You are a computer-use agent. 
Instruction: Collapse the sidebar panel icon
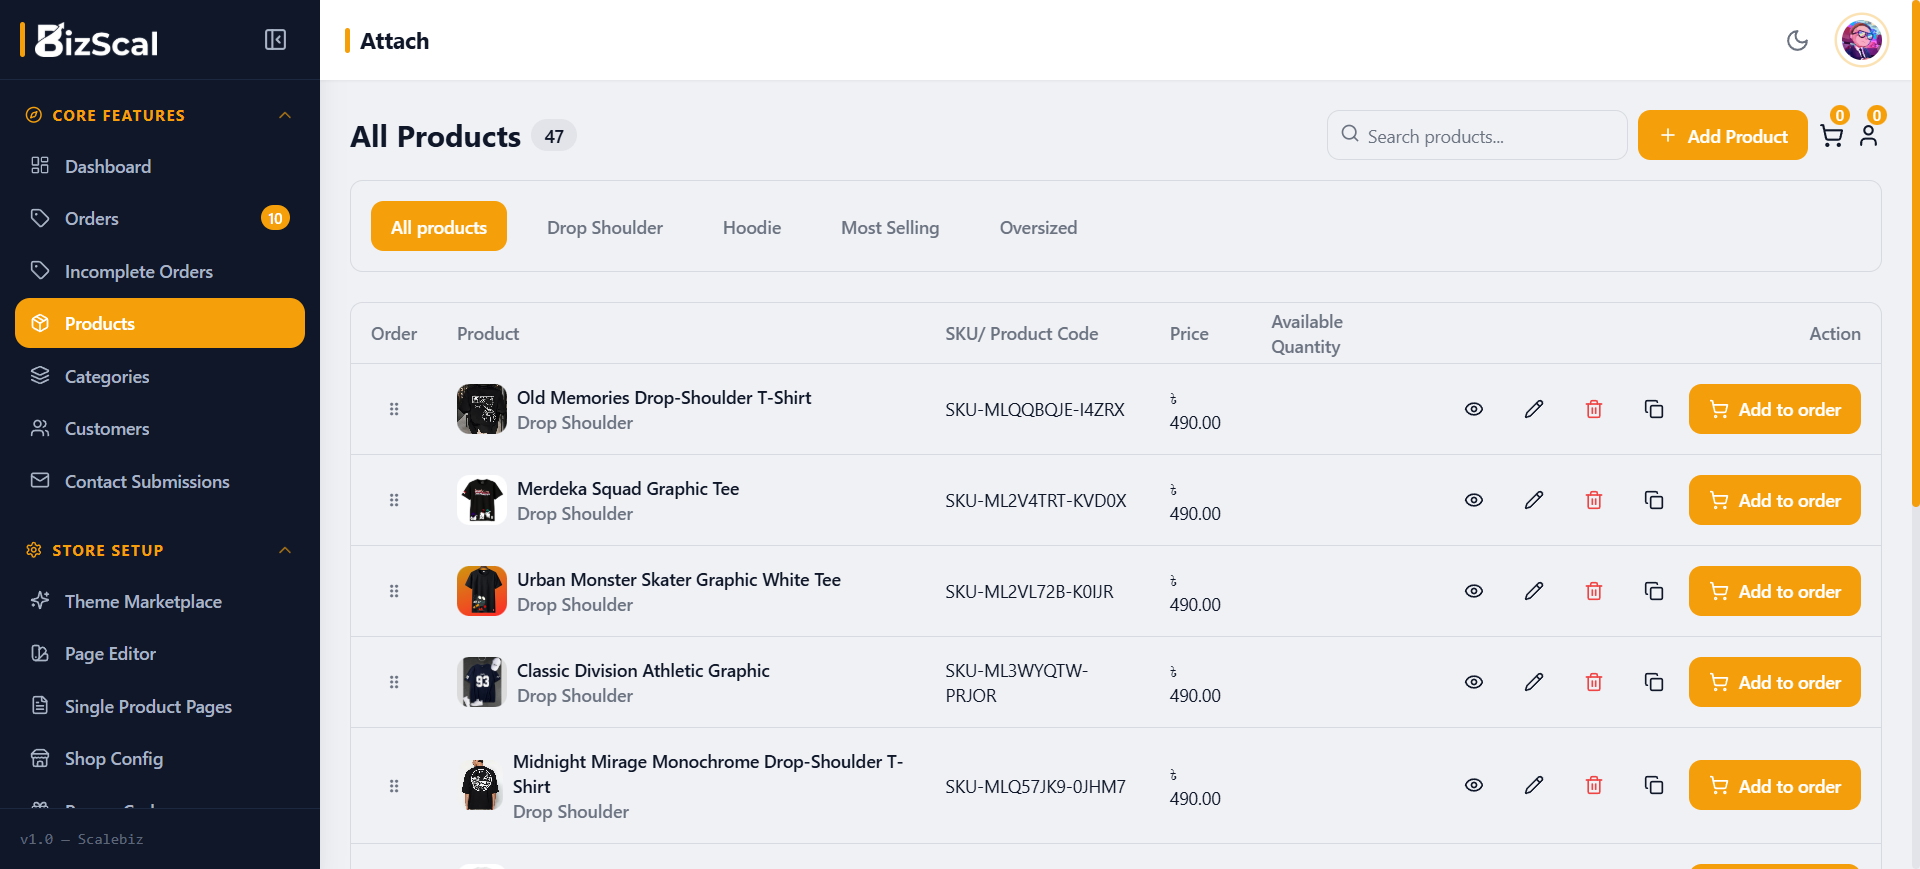[x=275, y=40]
